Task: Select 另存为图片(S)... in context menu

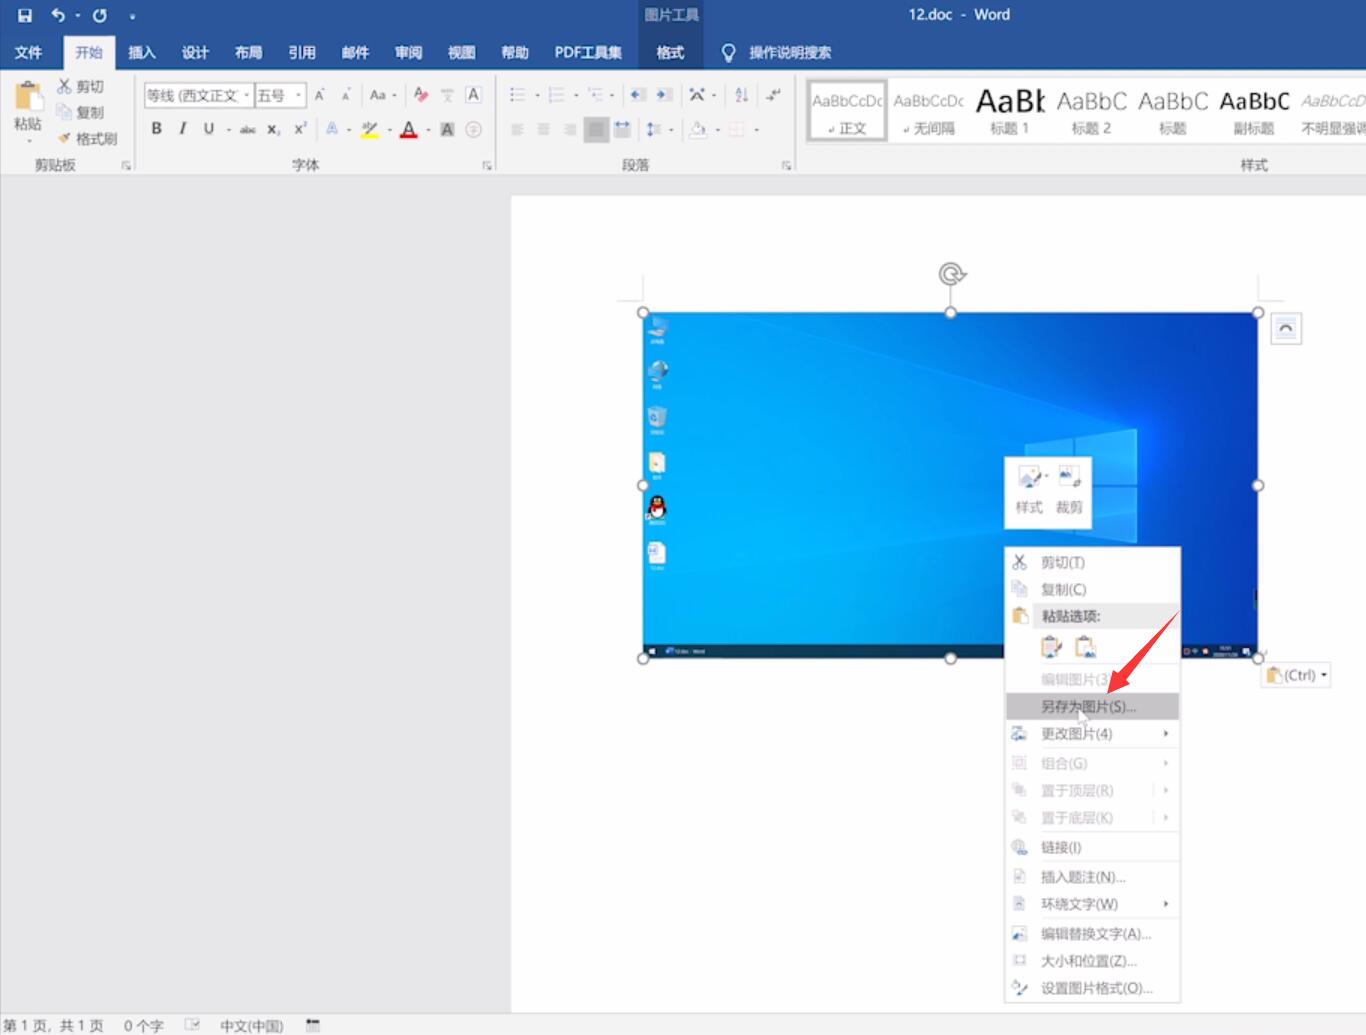Action: (1092, 706)
